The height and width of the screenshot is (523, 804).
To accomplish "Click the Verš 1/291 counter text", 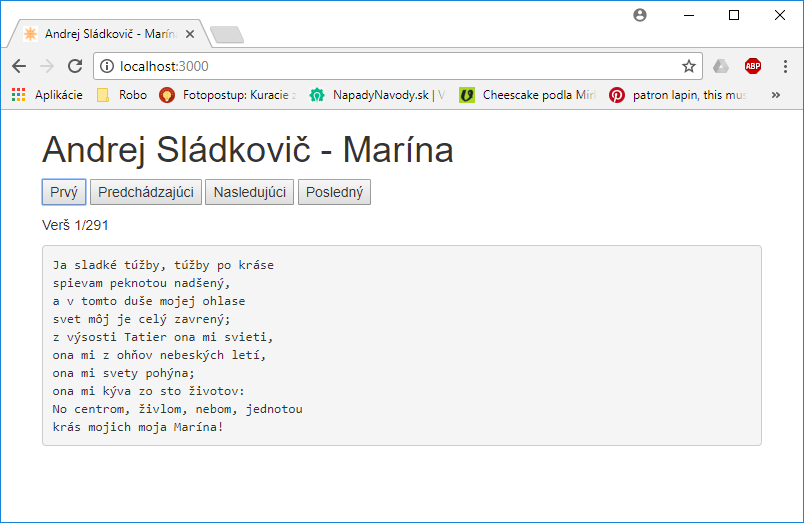I will click(x=75, y=225).
